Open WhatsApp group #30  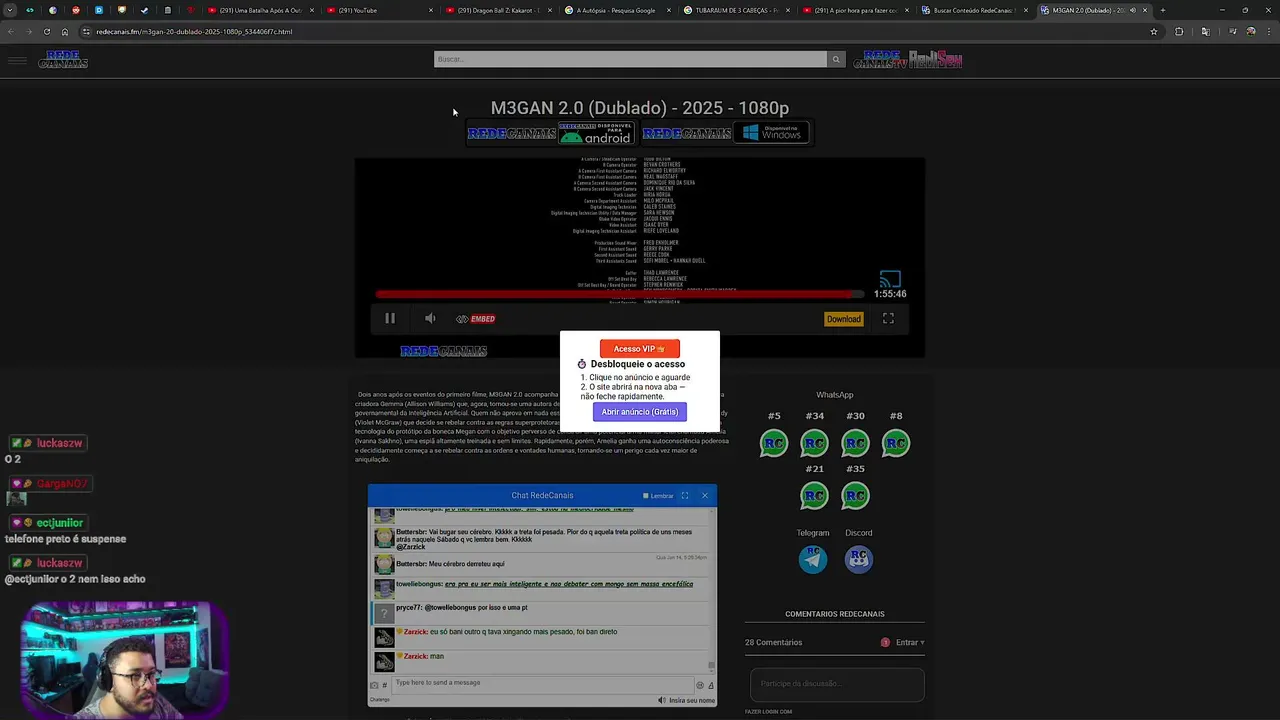click(855, 443)
